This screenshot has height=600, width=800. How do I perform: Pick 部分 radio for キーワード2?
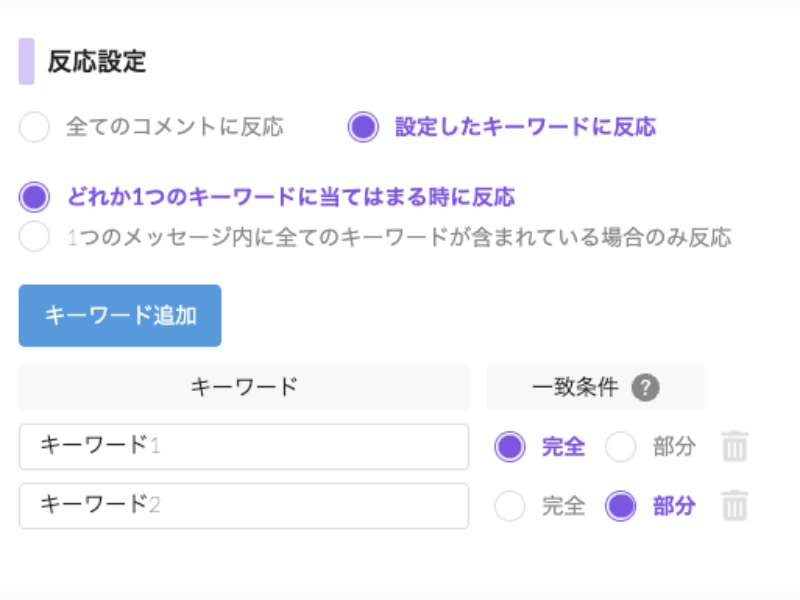(620, 506)
